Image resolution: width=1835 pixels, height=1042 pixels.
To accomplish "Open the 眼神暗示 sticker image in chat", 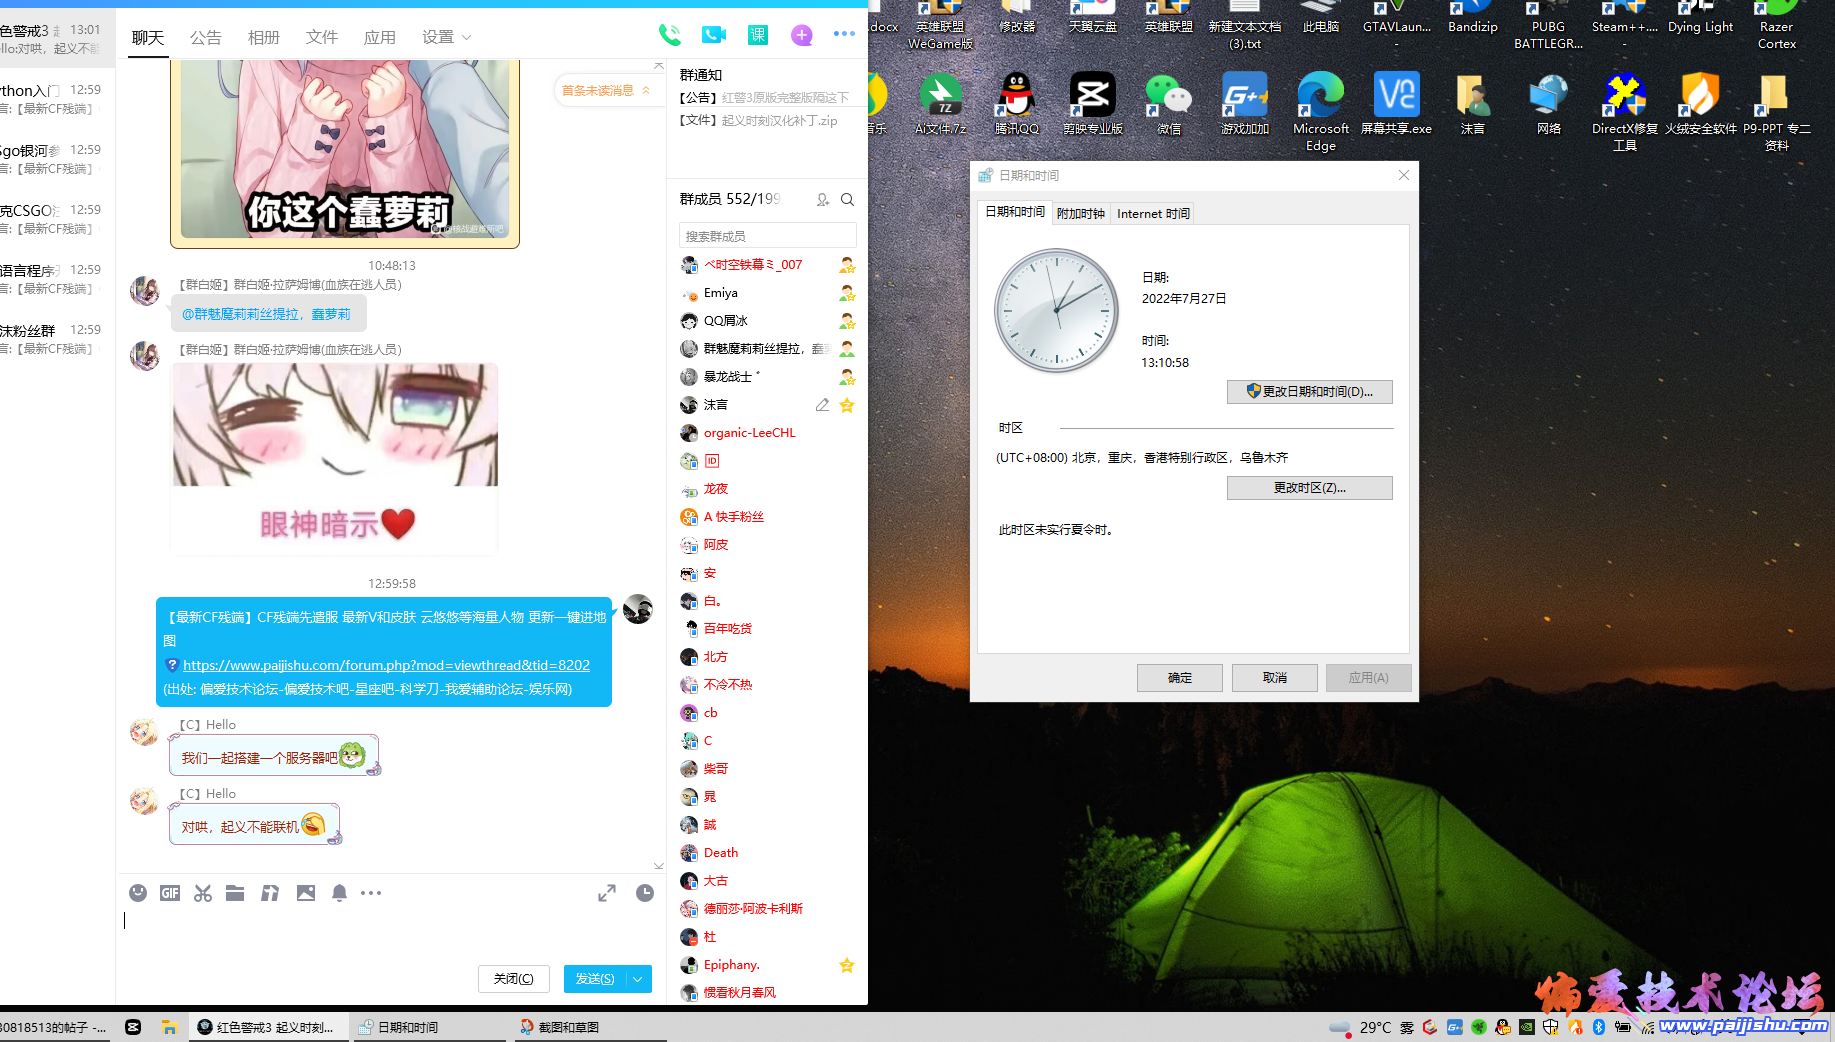I will 335,458.
